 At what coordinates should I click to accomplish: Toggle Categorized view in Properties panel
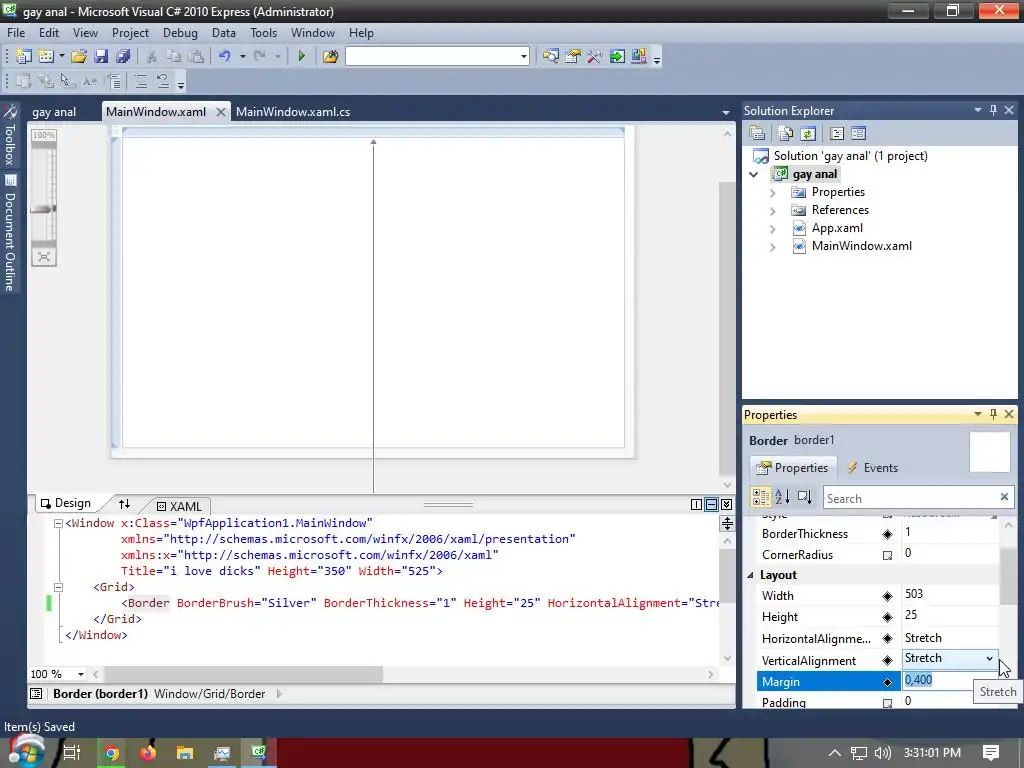[x=761, y=497]
